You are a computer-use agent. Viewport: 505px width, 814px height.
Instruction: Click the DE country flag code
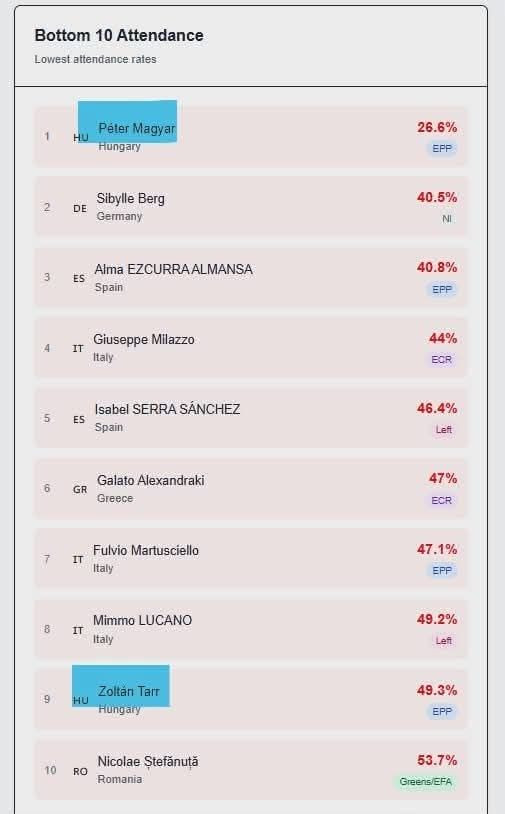[x=80, y=209]
